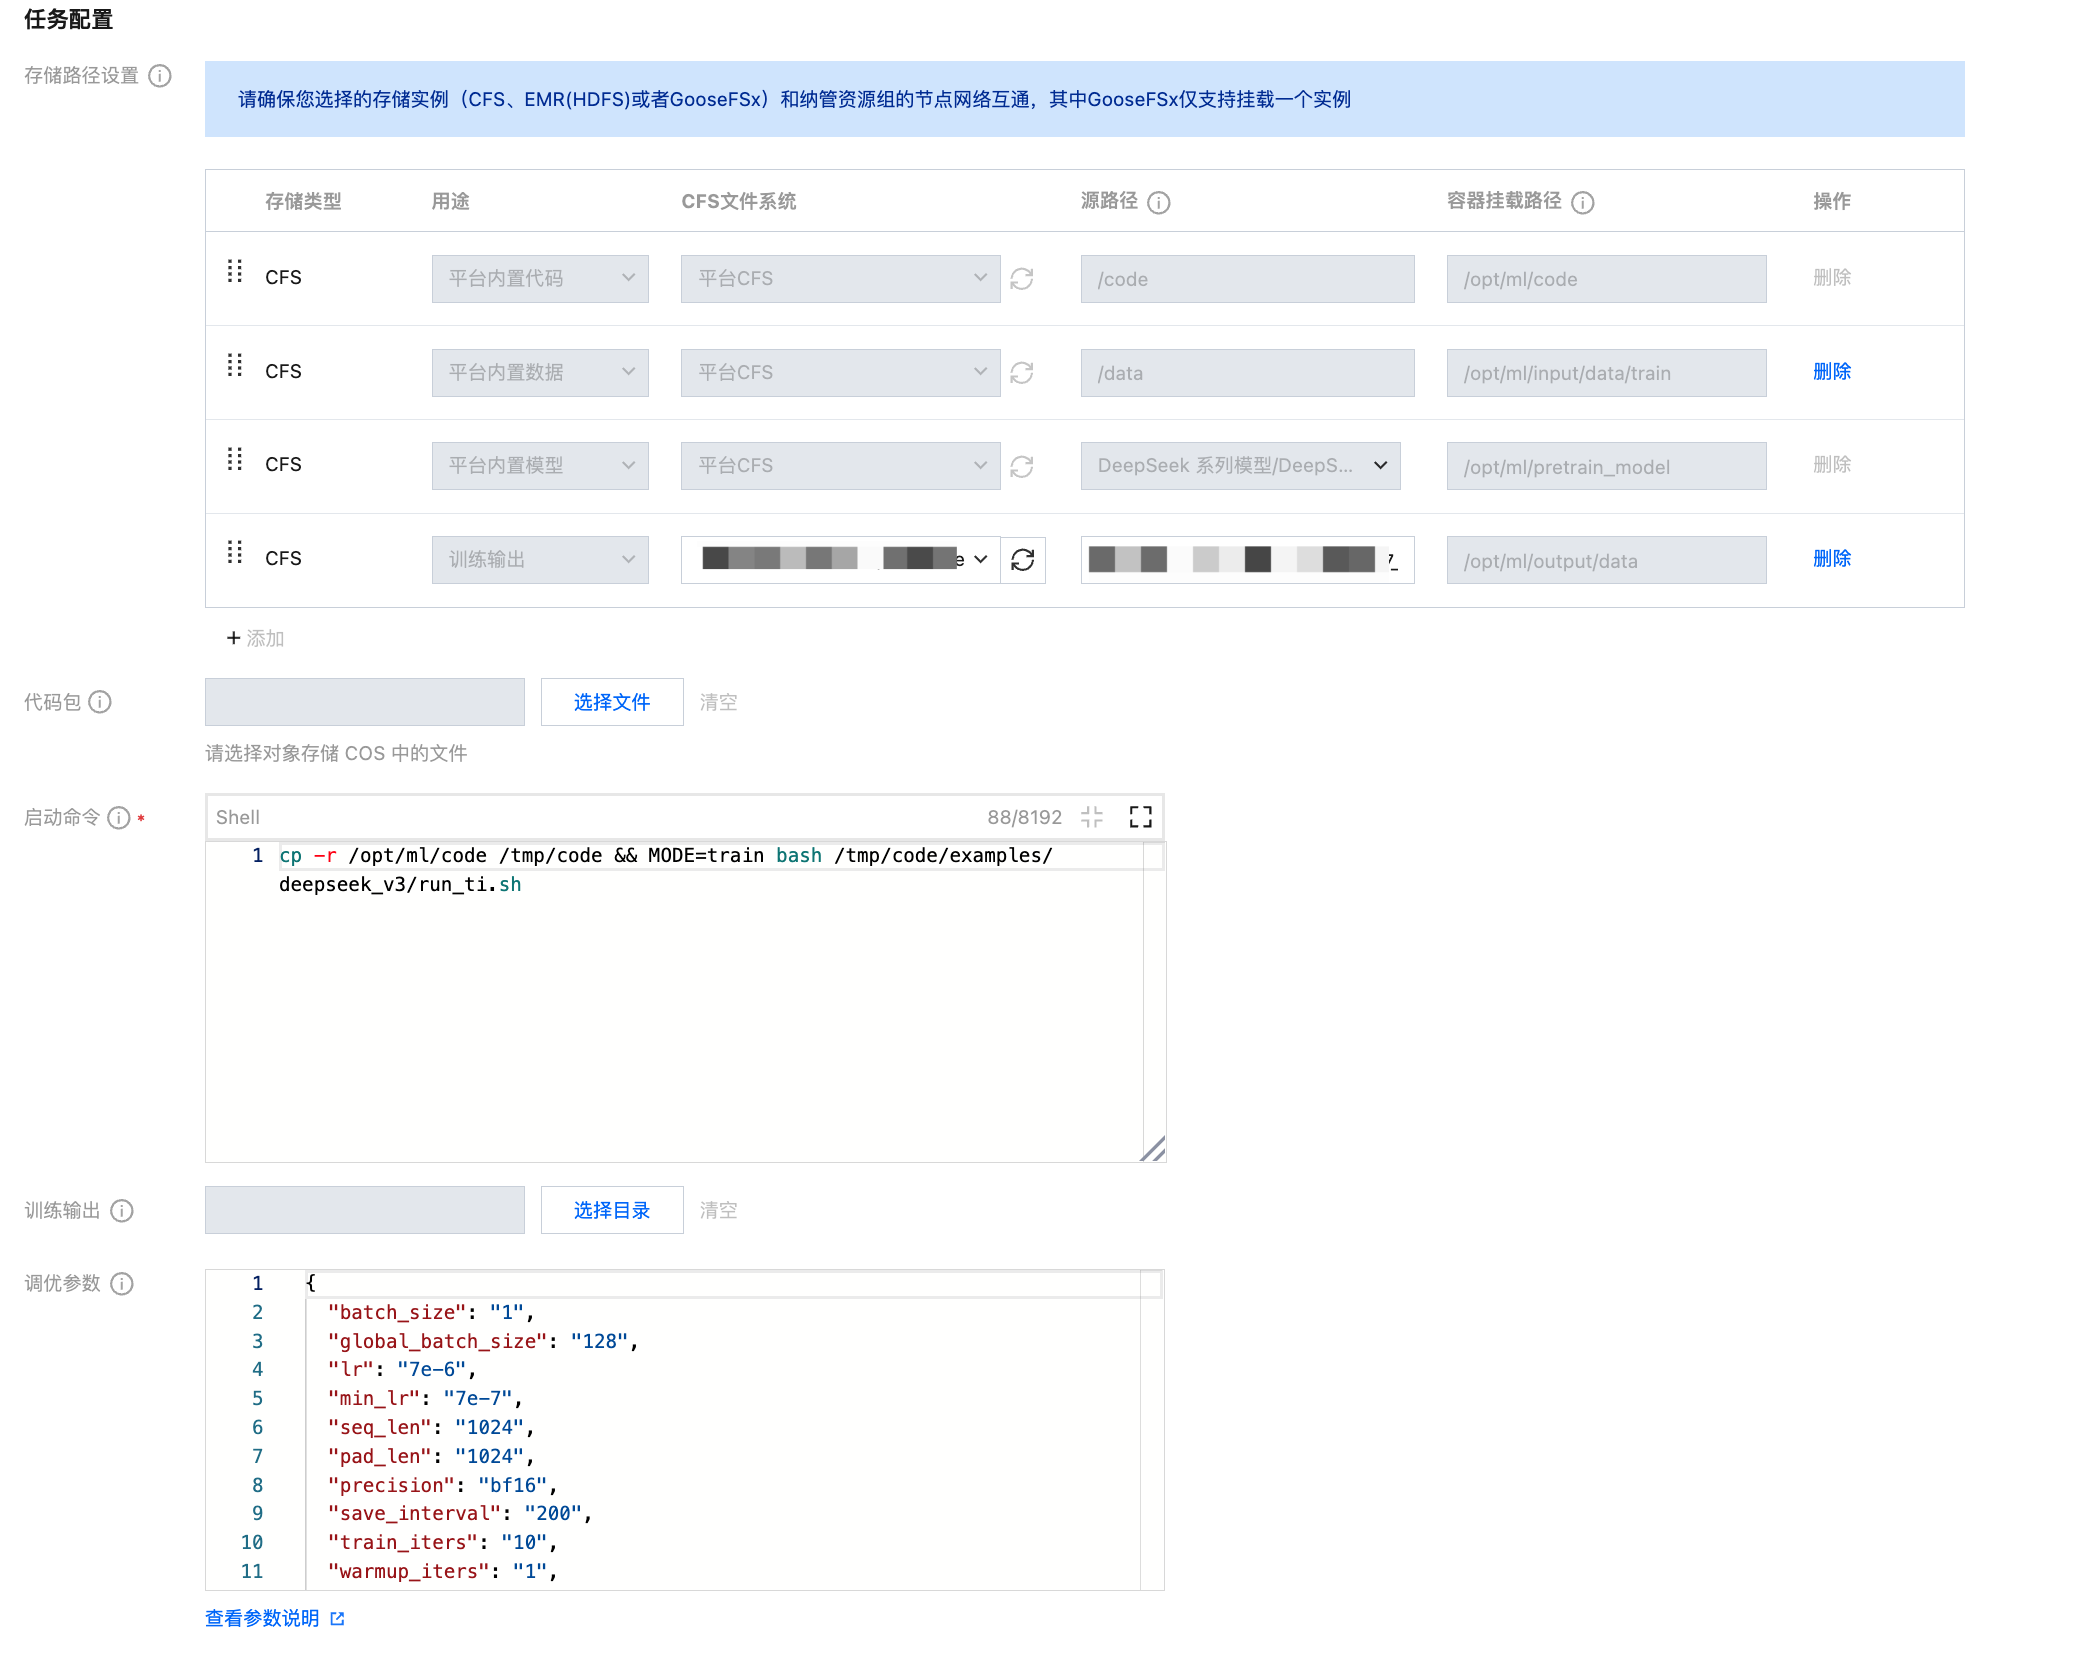Refresh CFS list in /code row

coord(1022,279)
